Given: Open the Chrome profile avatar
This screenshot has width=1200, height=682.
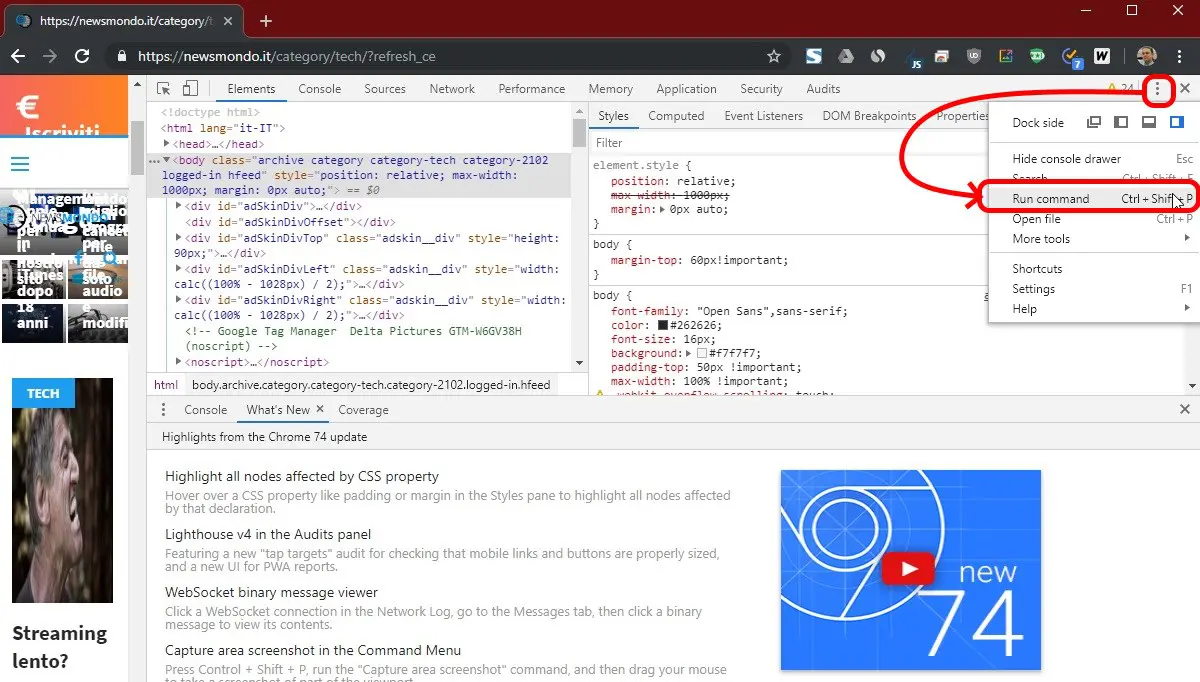Looking at the screenshot, I should (x=1147, y=57).
